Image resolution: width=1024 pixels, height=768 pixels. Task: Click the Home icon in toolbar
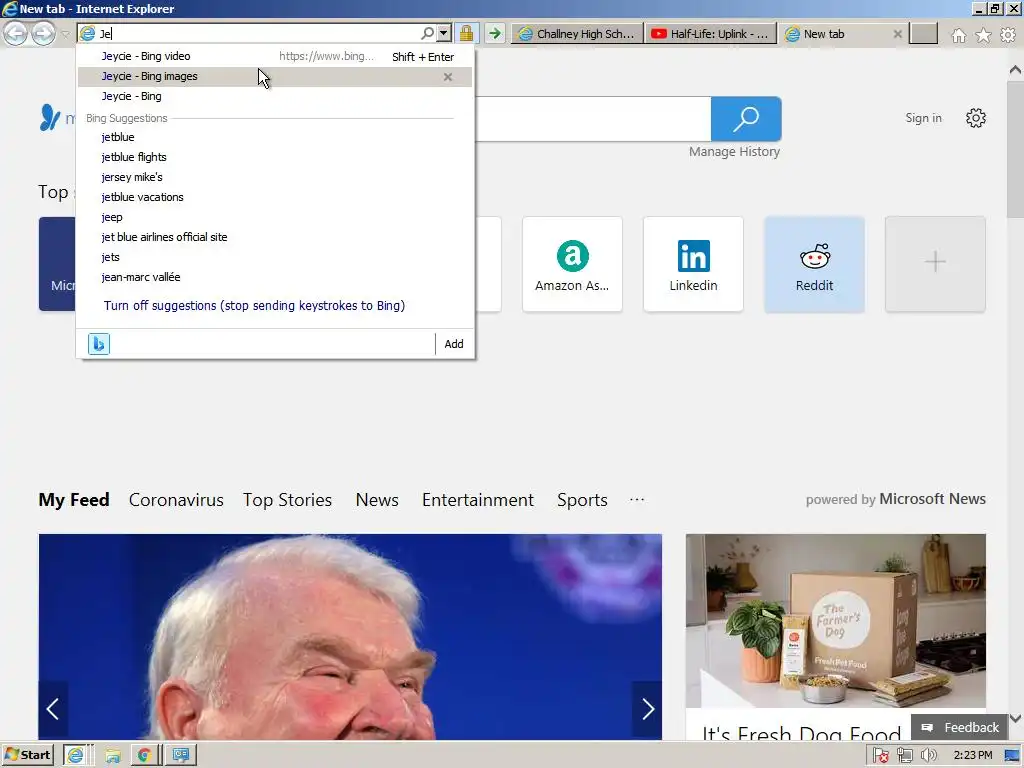[x=958, y=35]
